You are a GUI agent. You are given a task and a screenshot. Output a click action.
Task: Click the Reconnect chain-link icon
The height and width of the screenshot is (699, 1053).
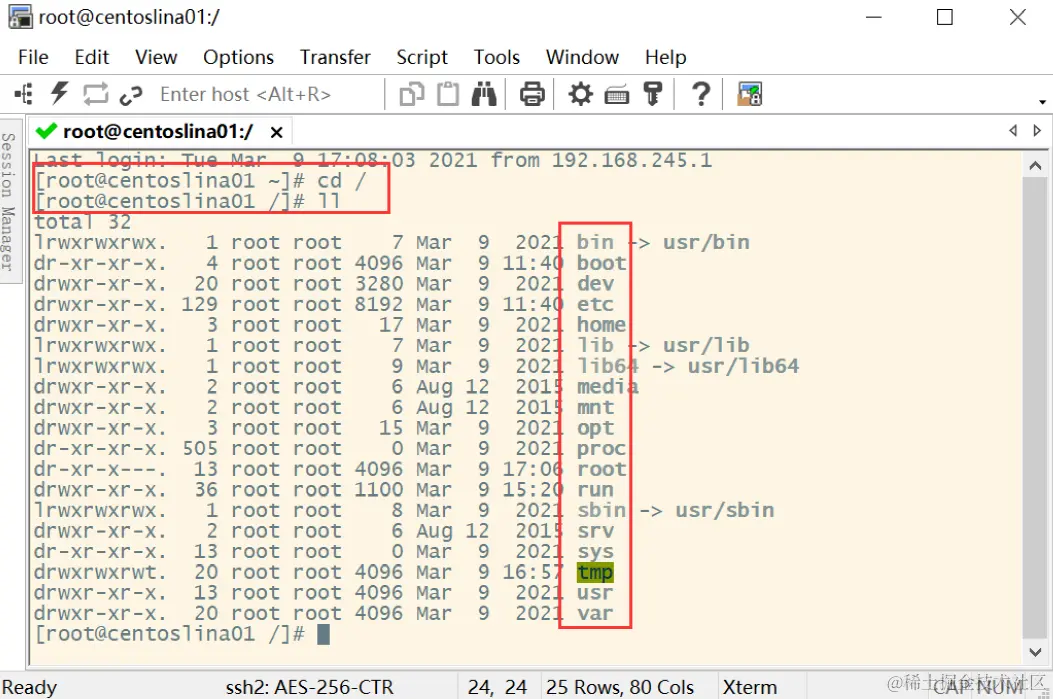tap(131, 95)
